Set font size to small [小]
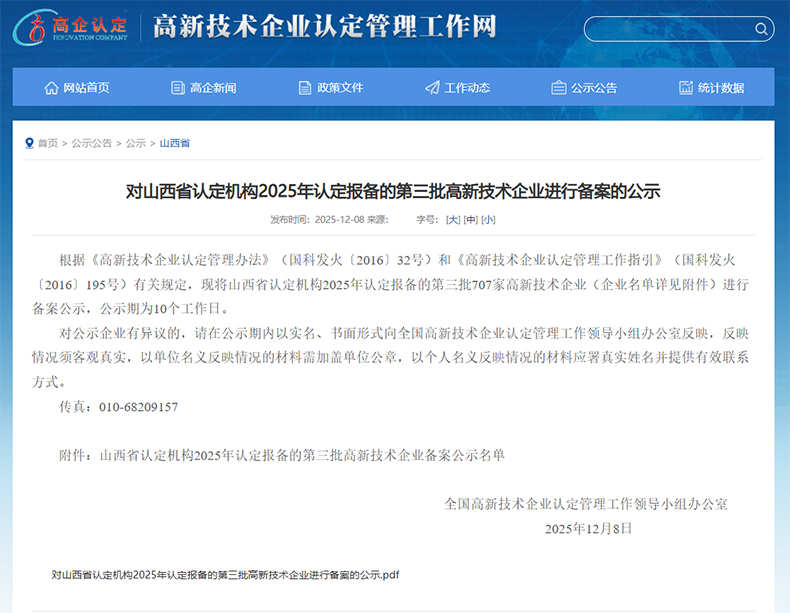This screenshot has height=613, width=790. (x=488, y=219)
